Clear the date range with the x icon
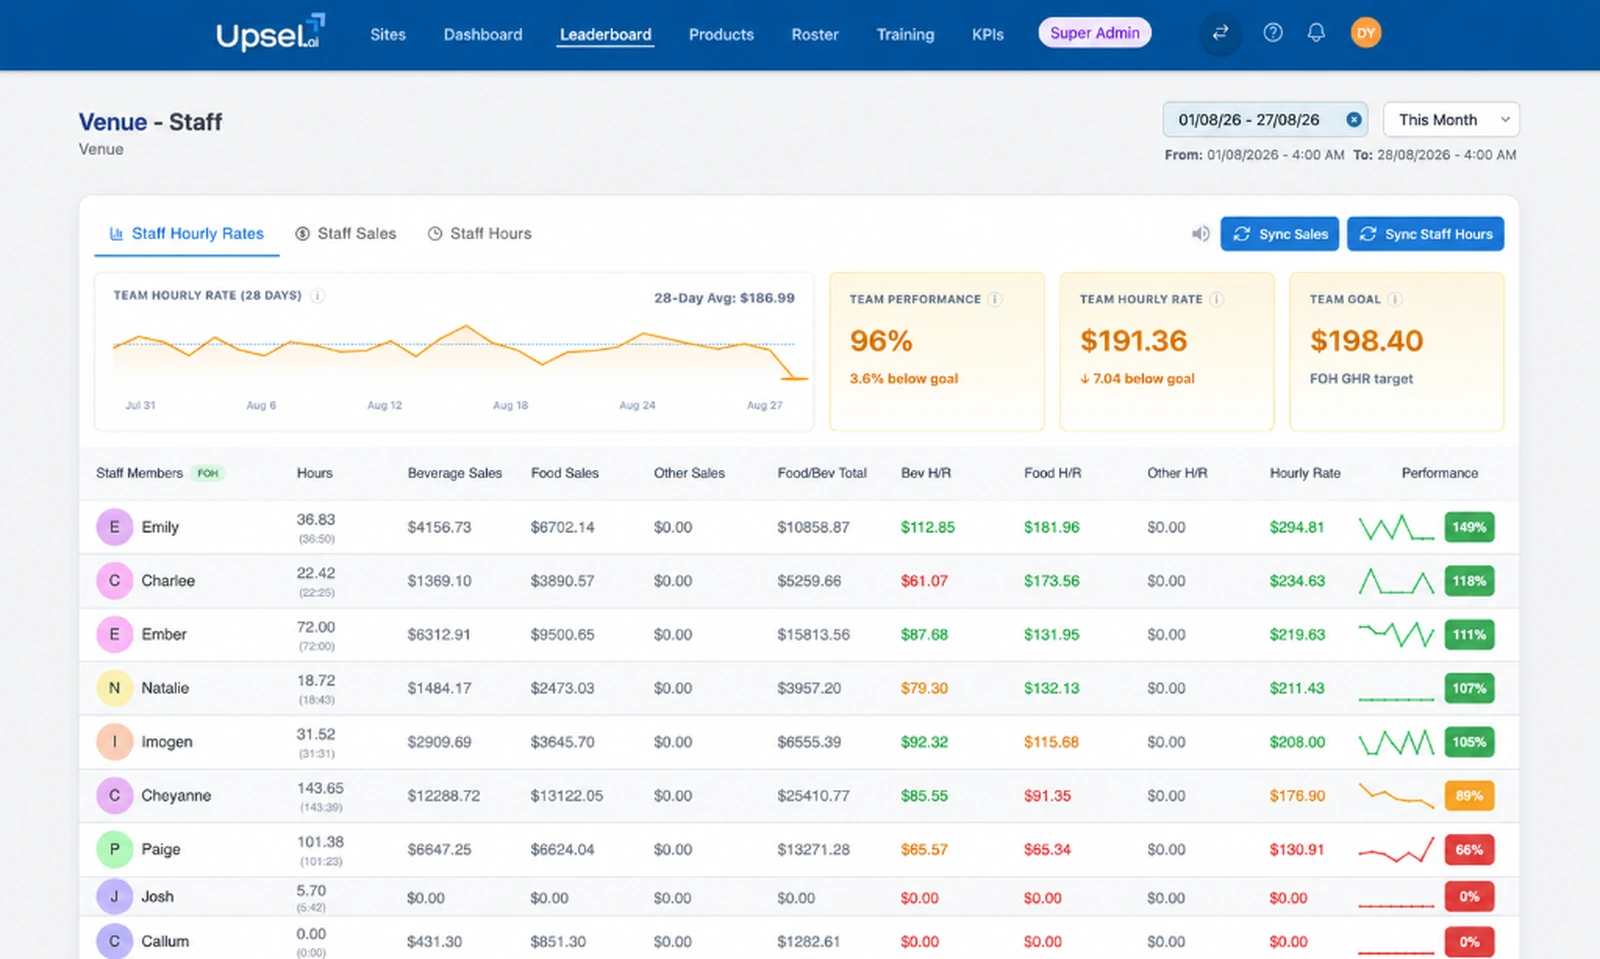1600x959 pixels. point(1354,120)
